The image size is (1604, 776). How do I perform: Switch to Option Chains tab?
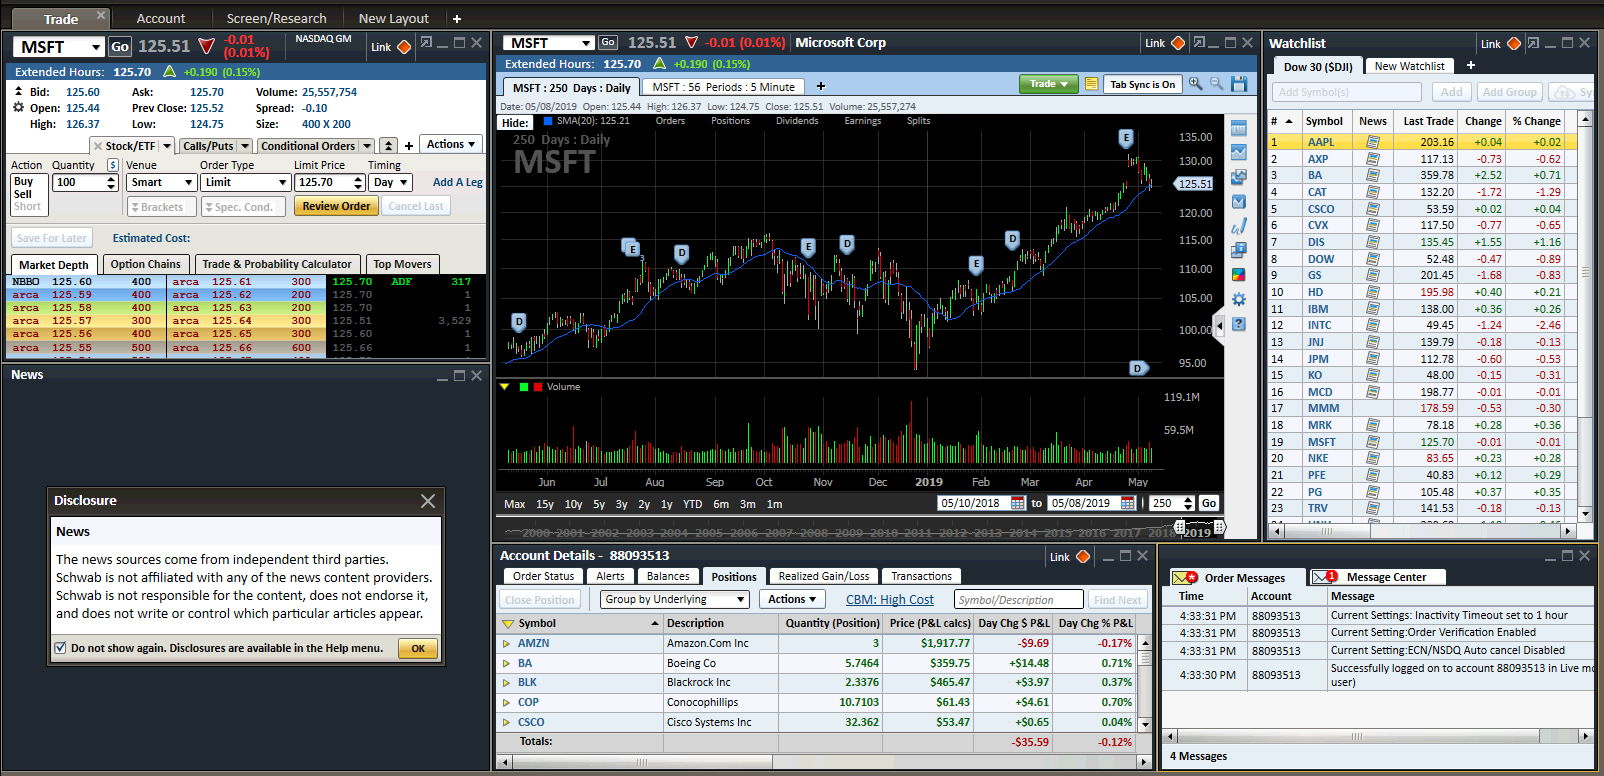[146, 264]
